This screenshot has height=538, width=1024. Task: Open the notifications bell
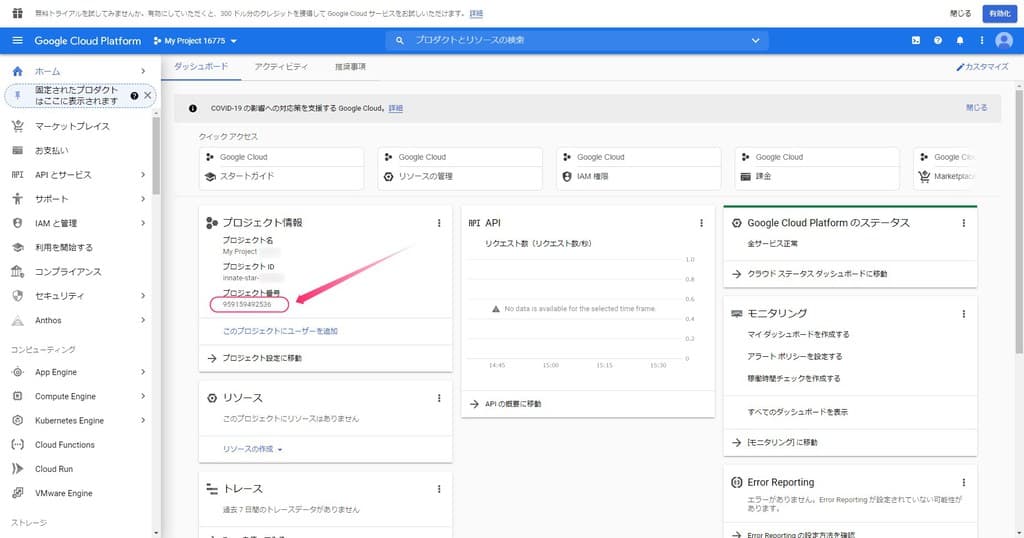960,40
